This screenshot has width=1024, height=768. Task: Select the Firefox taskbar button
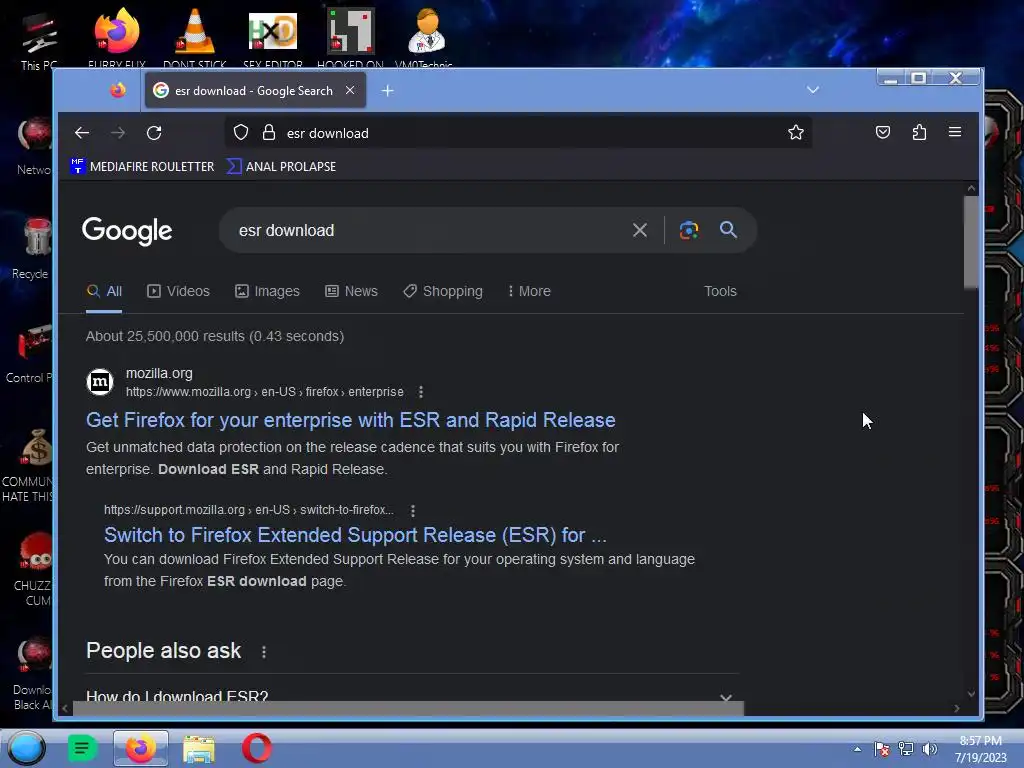[x=140, y=748]
